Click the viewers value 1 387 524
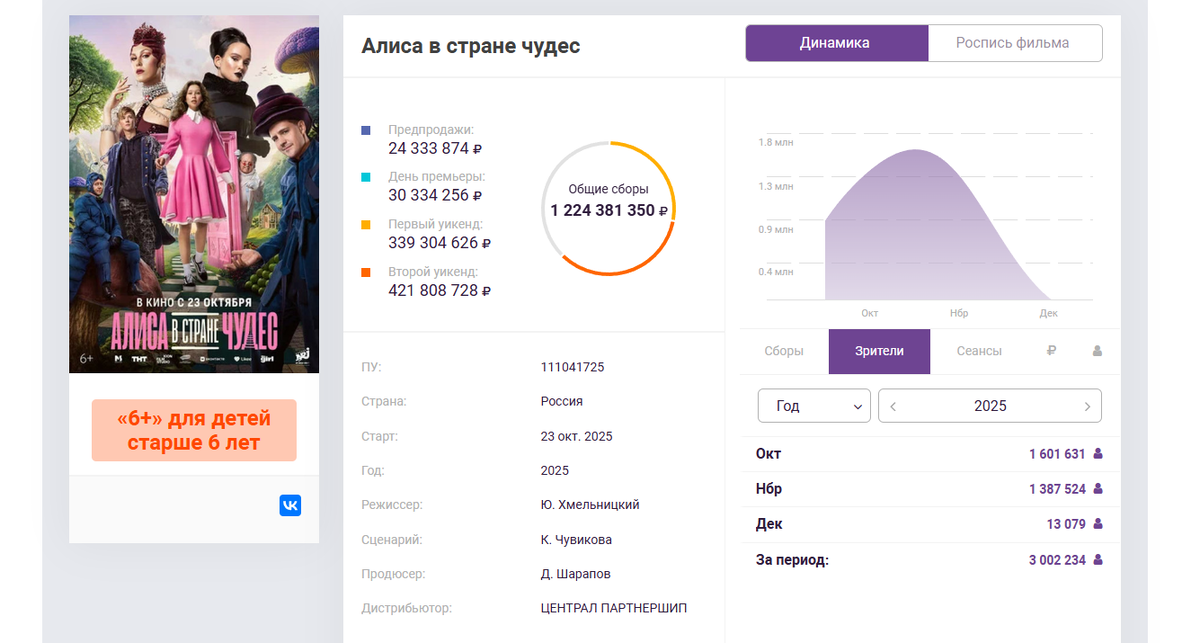1200x643 pixels. coord(1057,489)
